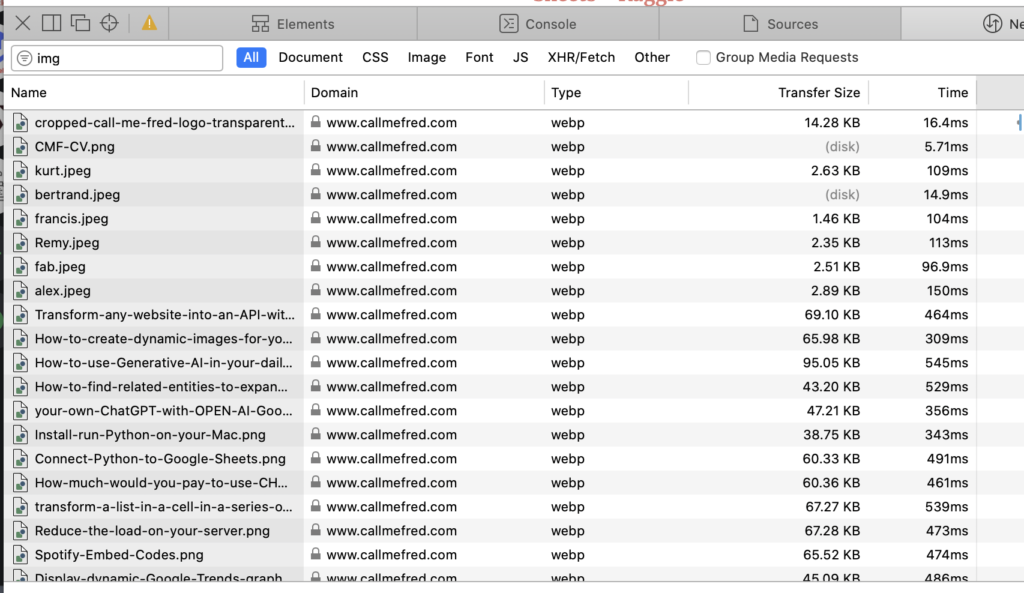Sort by the Type column header
Viewport: 1024px width, 593px height.
616,93
